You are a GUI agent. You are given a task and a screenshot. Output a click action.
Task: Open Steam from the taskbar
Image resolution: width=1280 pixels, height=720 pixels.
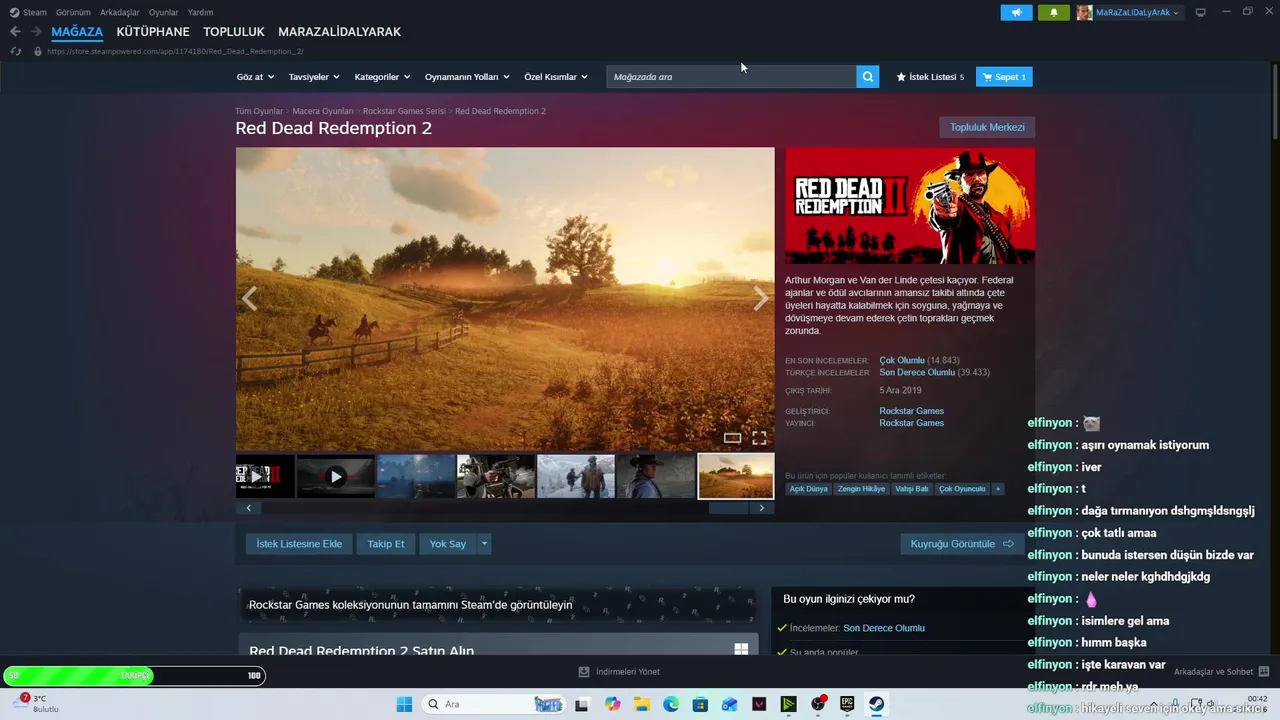point(876,704)
